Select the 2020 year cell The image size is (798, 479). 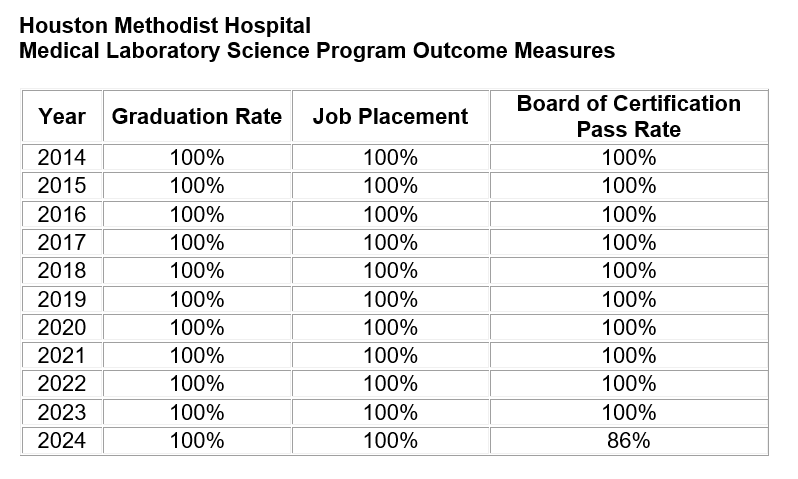point(62,327)
